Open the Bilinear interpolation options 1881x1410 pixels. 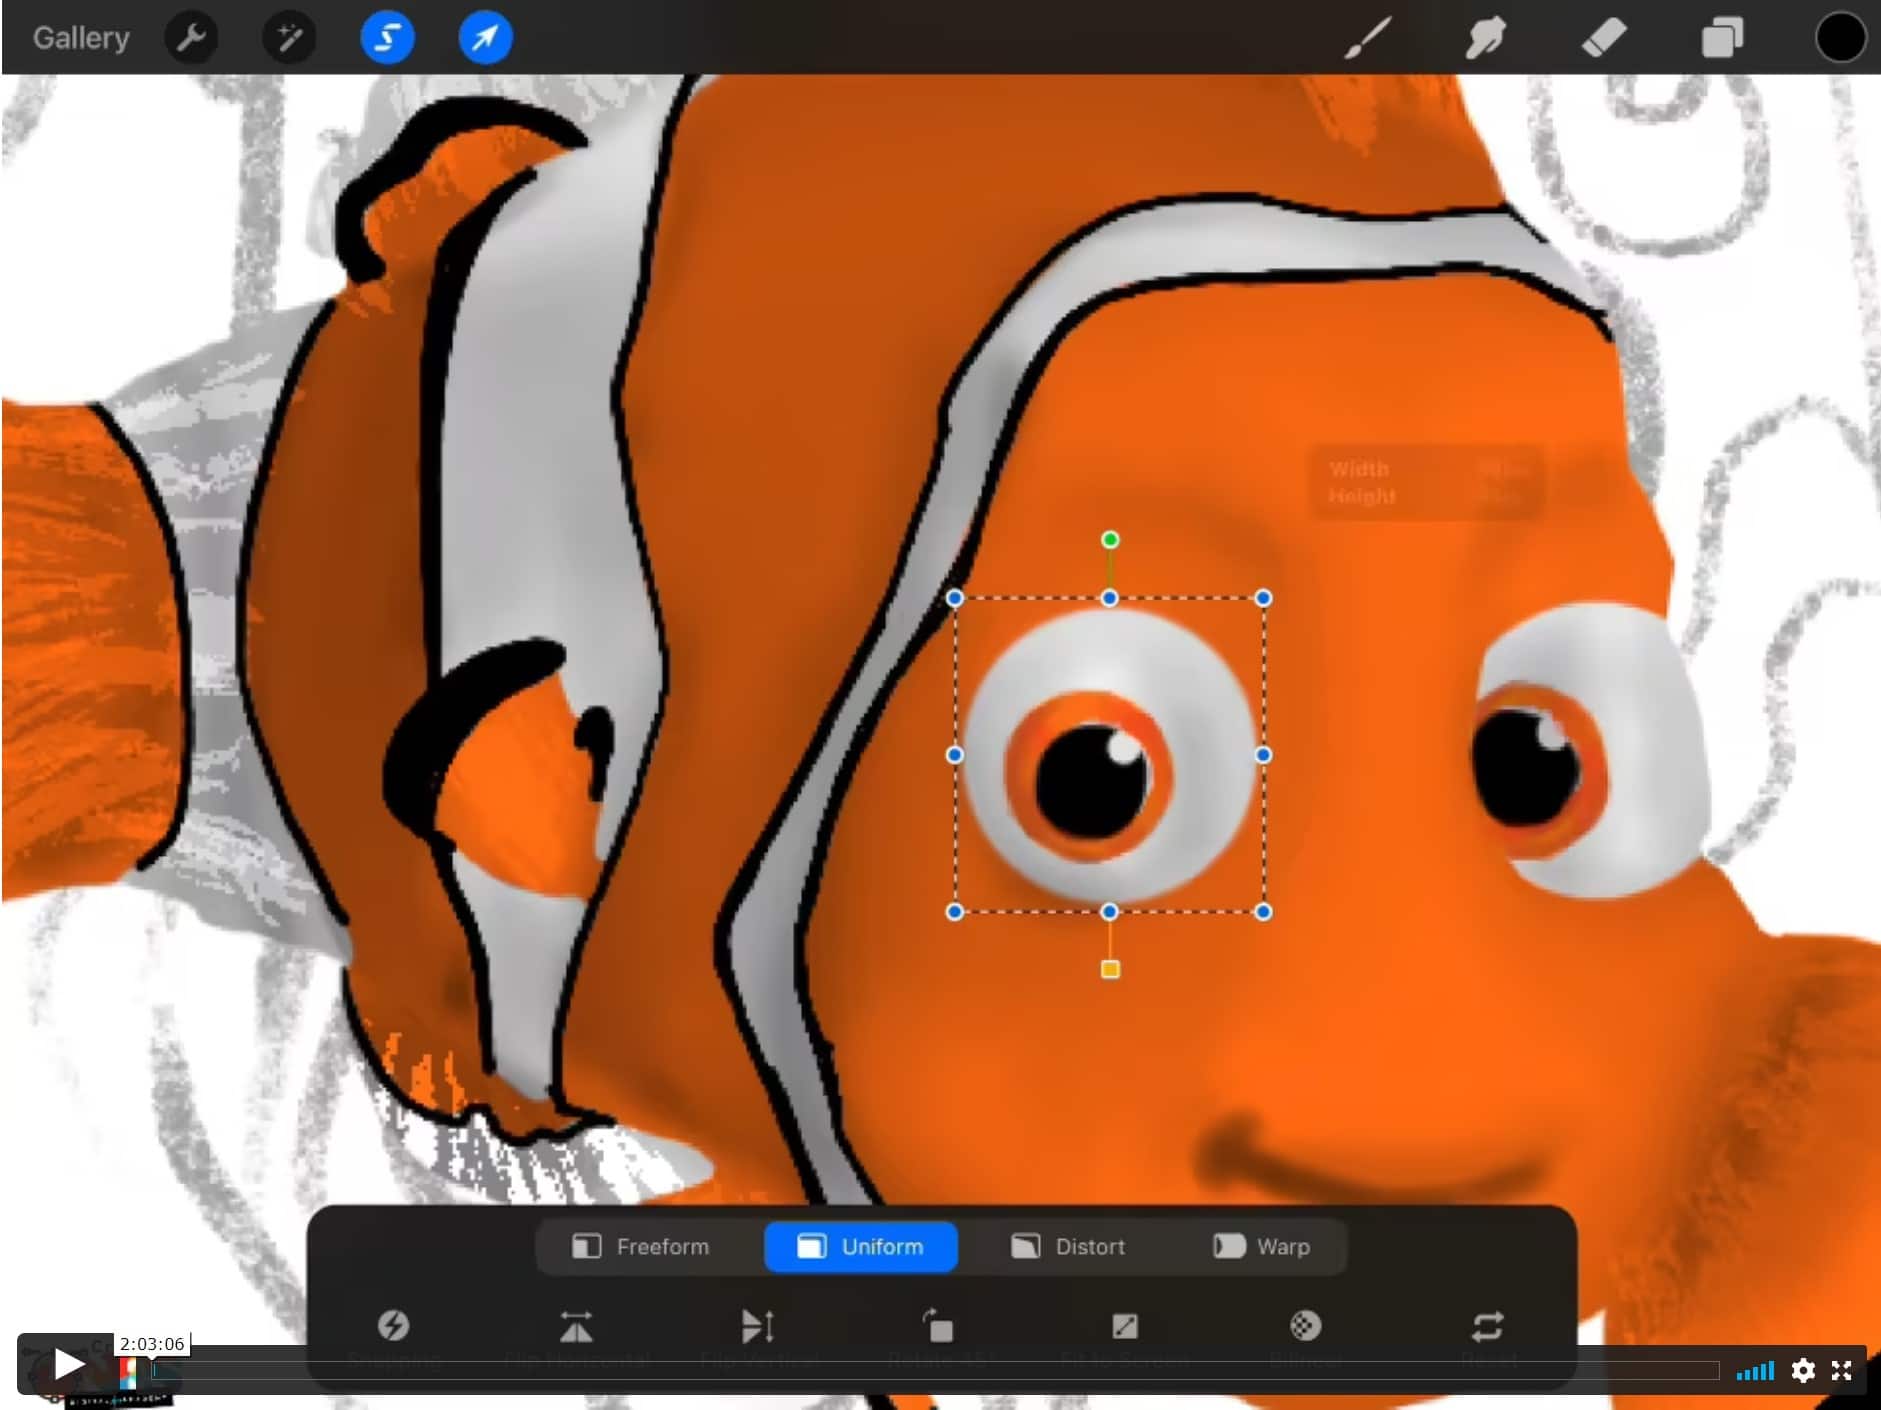pos(1305,1326)
